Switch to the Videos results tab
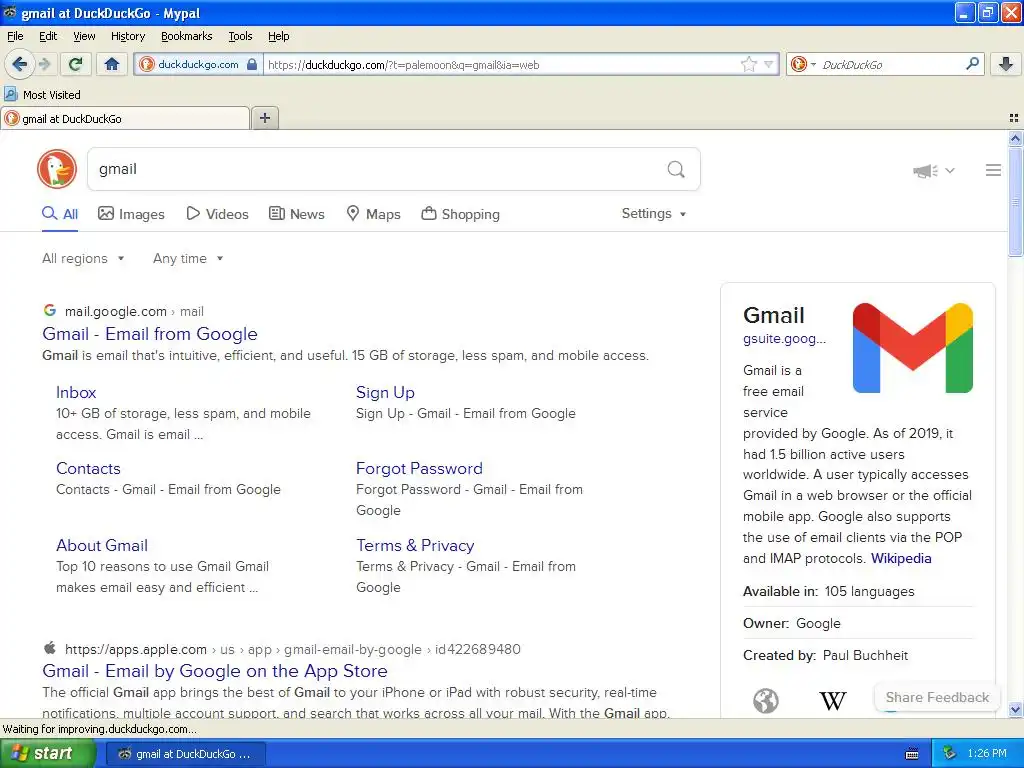Image resolution: width=1024 pixels, height=768 pixels. [x=217, y=214]
